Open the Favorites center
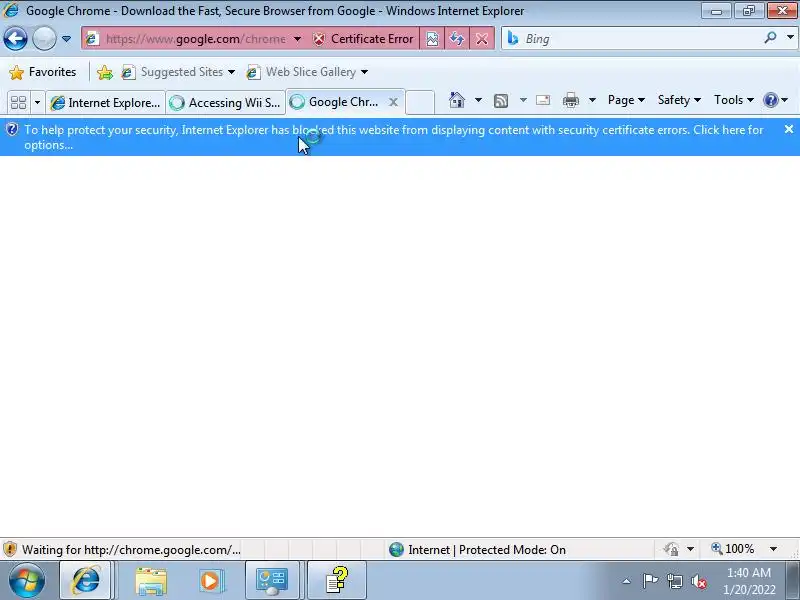This screenshot has width=800, height=600. click(x=42, y=72)
